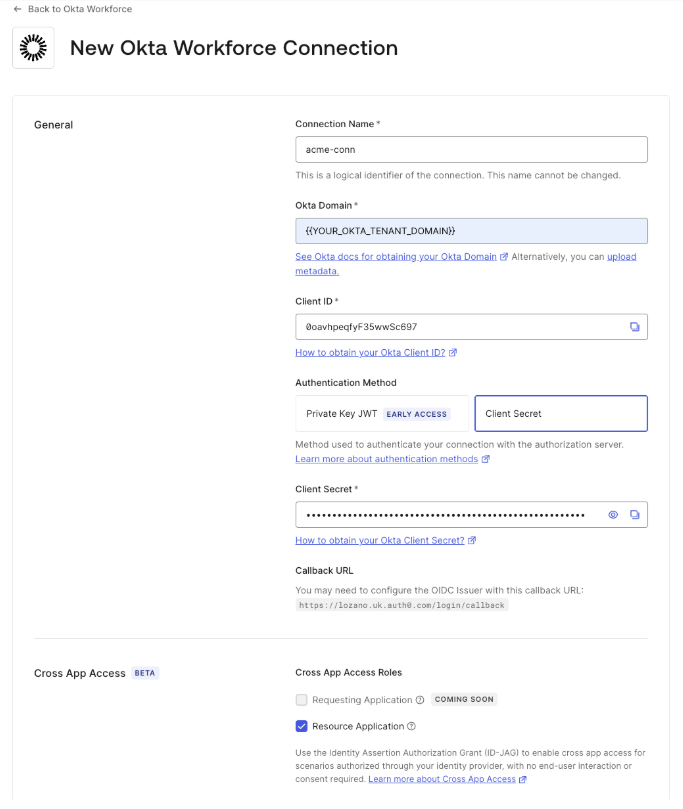
Task: Click external link icon after Cross App Access link
Action: tap(523, 779)
